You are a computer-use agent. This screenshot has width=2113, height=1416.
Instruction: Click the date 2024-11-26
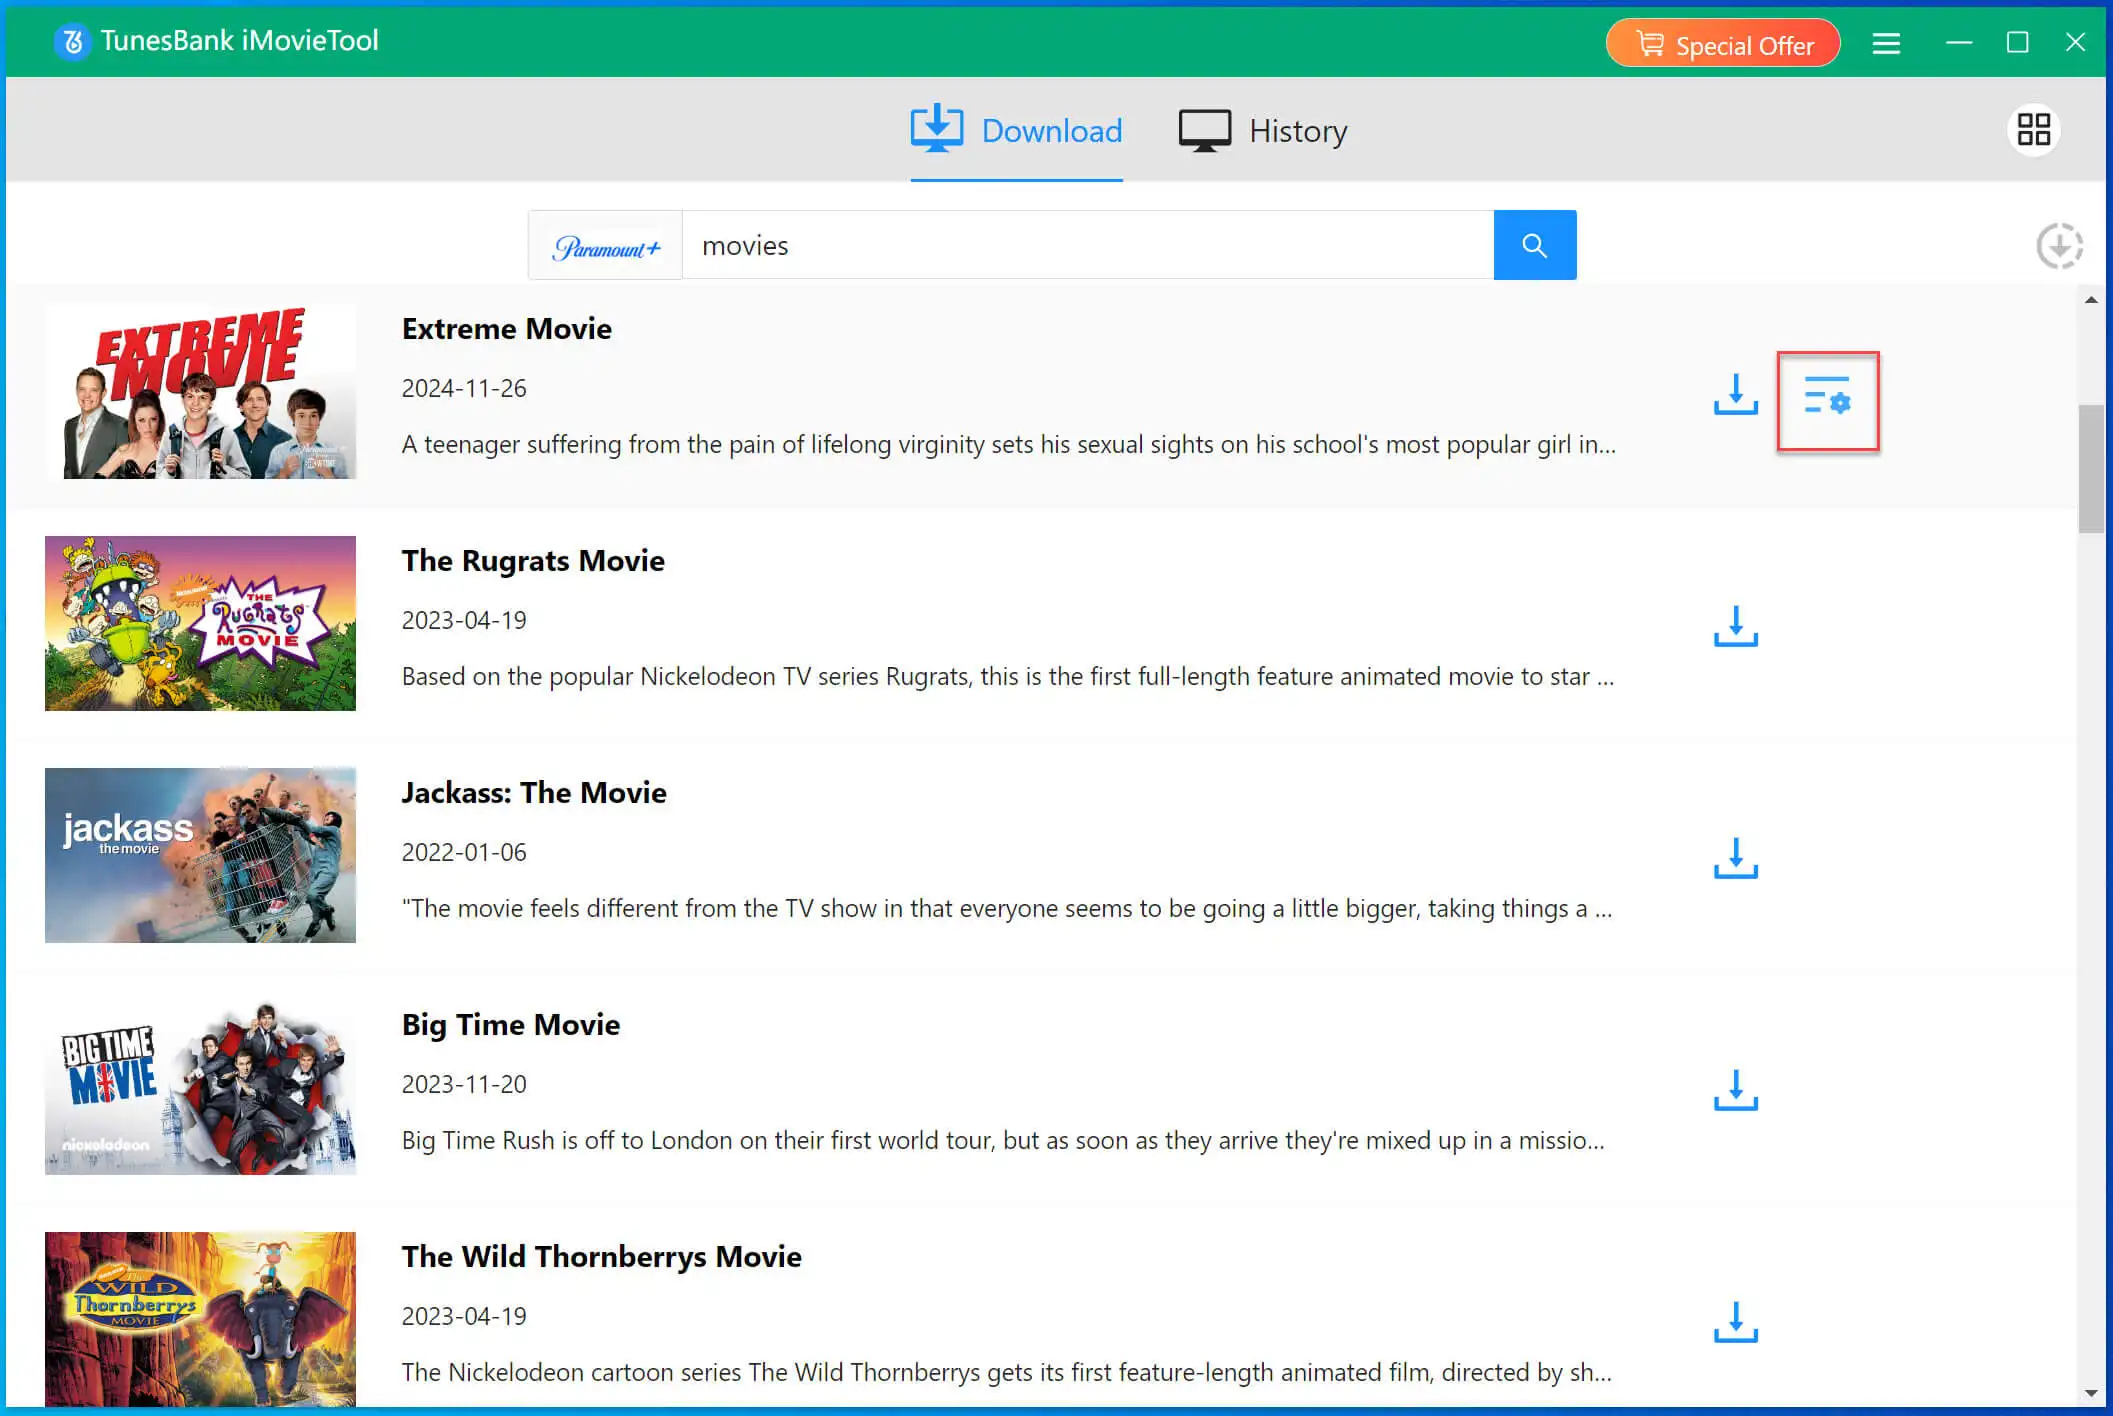click(464, 388)
